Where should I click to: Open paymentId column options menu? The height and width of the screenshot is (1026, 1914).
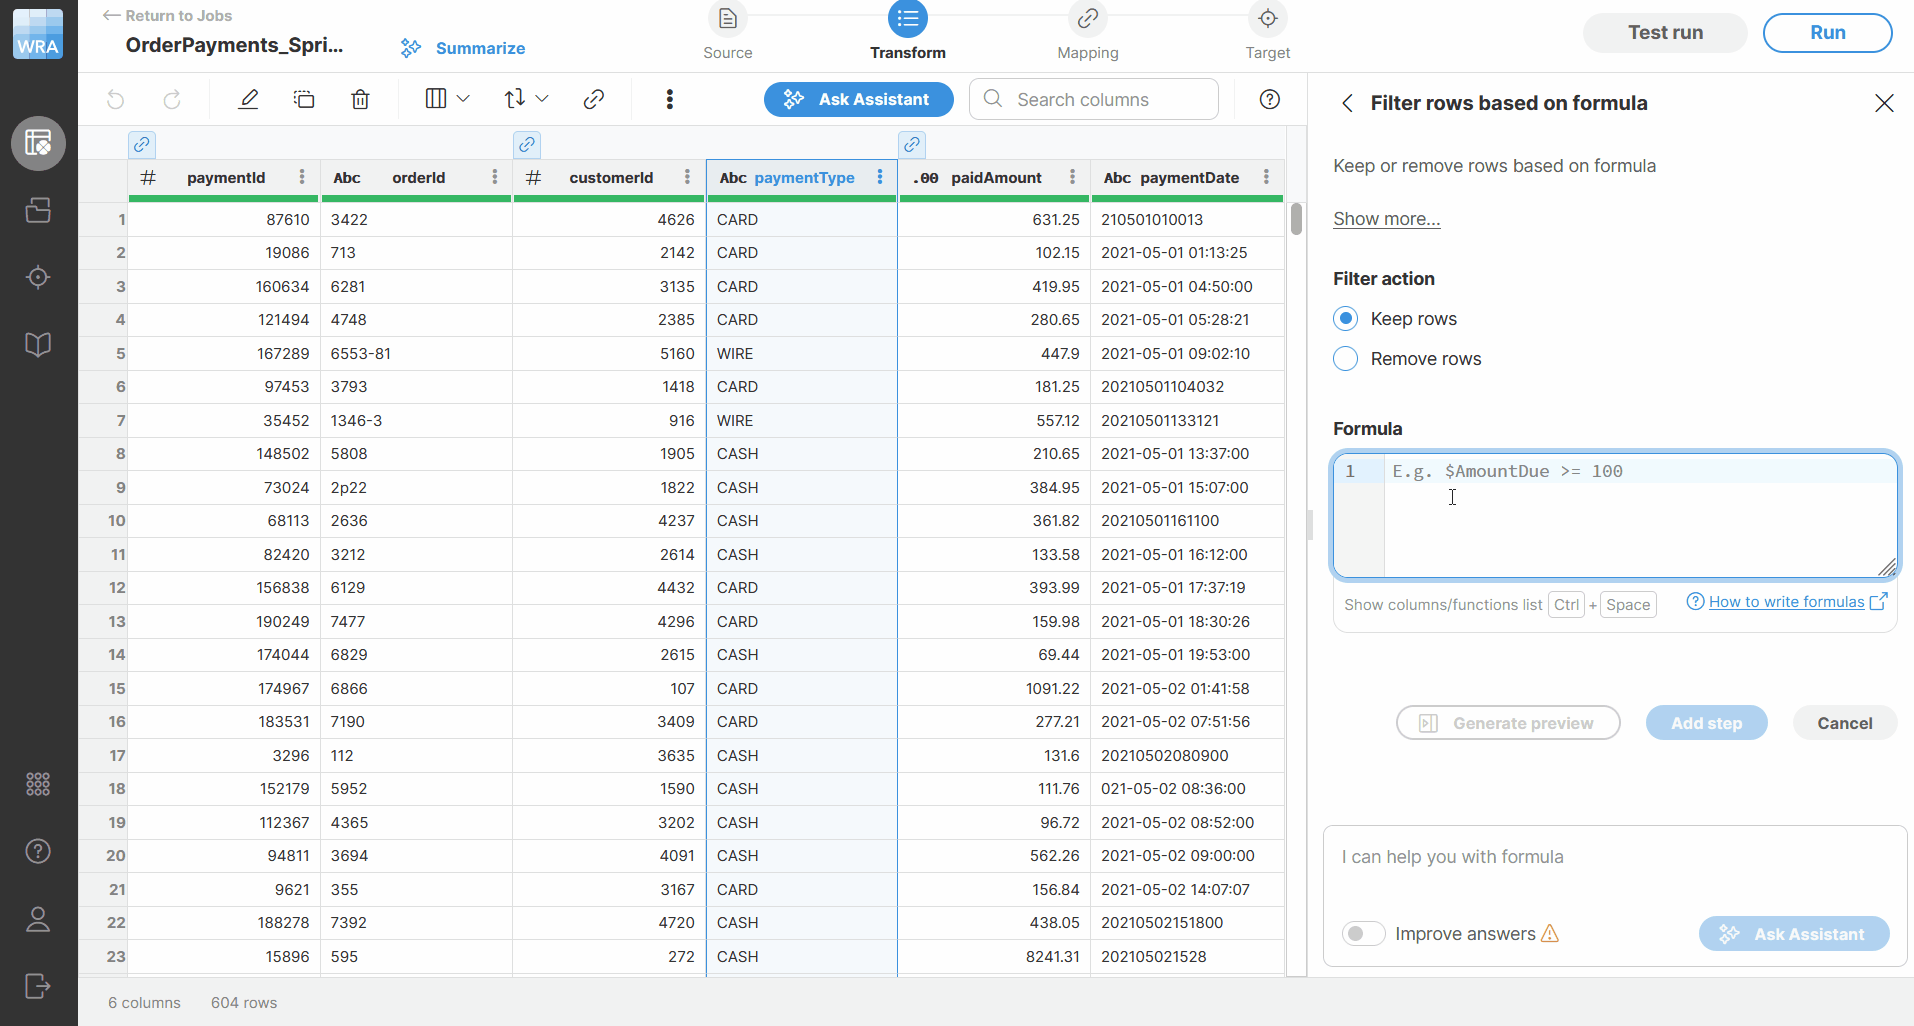pyautogui.click(x=302, y=177)
